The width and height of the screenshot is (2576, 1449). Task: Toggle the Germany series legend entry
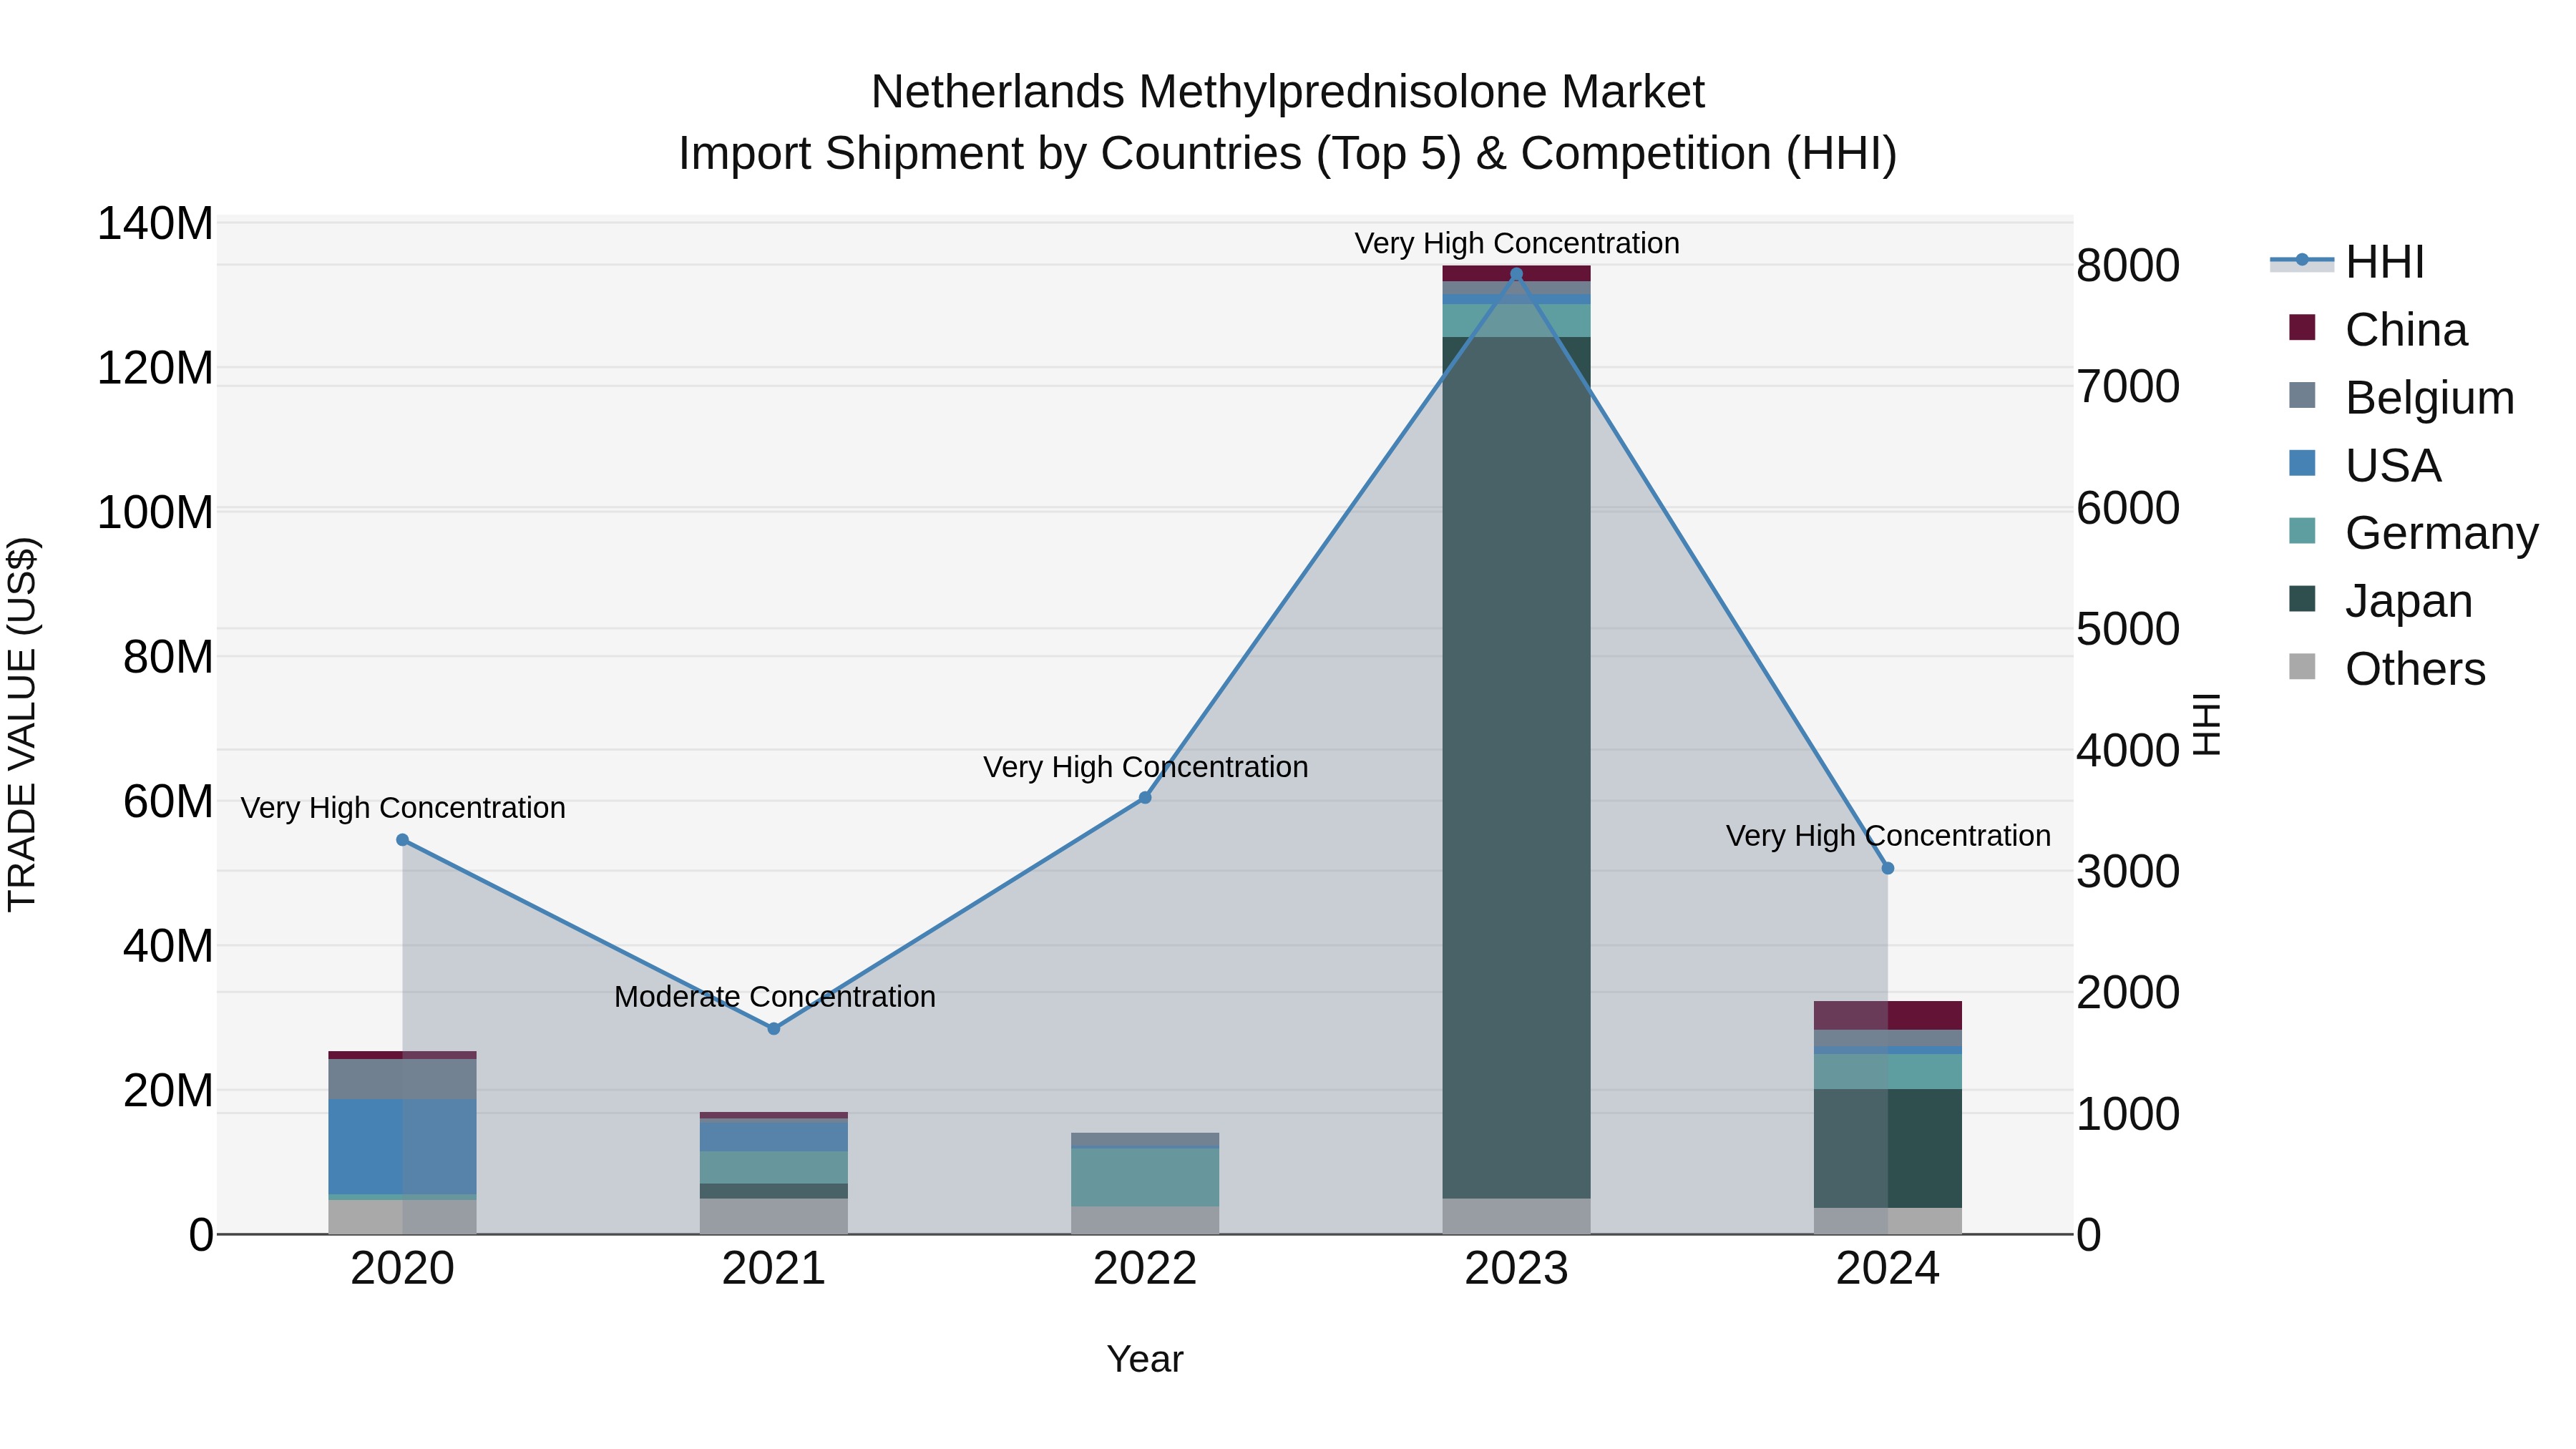[2413, 533]
